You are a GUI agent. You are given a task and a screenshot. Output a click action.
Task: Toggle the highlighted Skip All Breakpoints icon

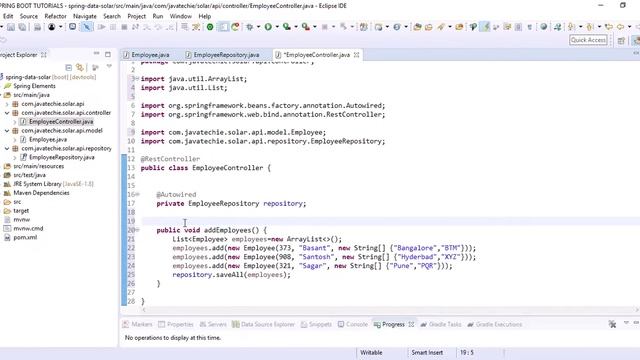[87, 27]
